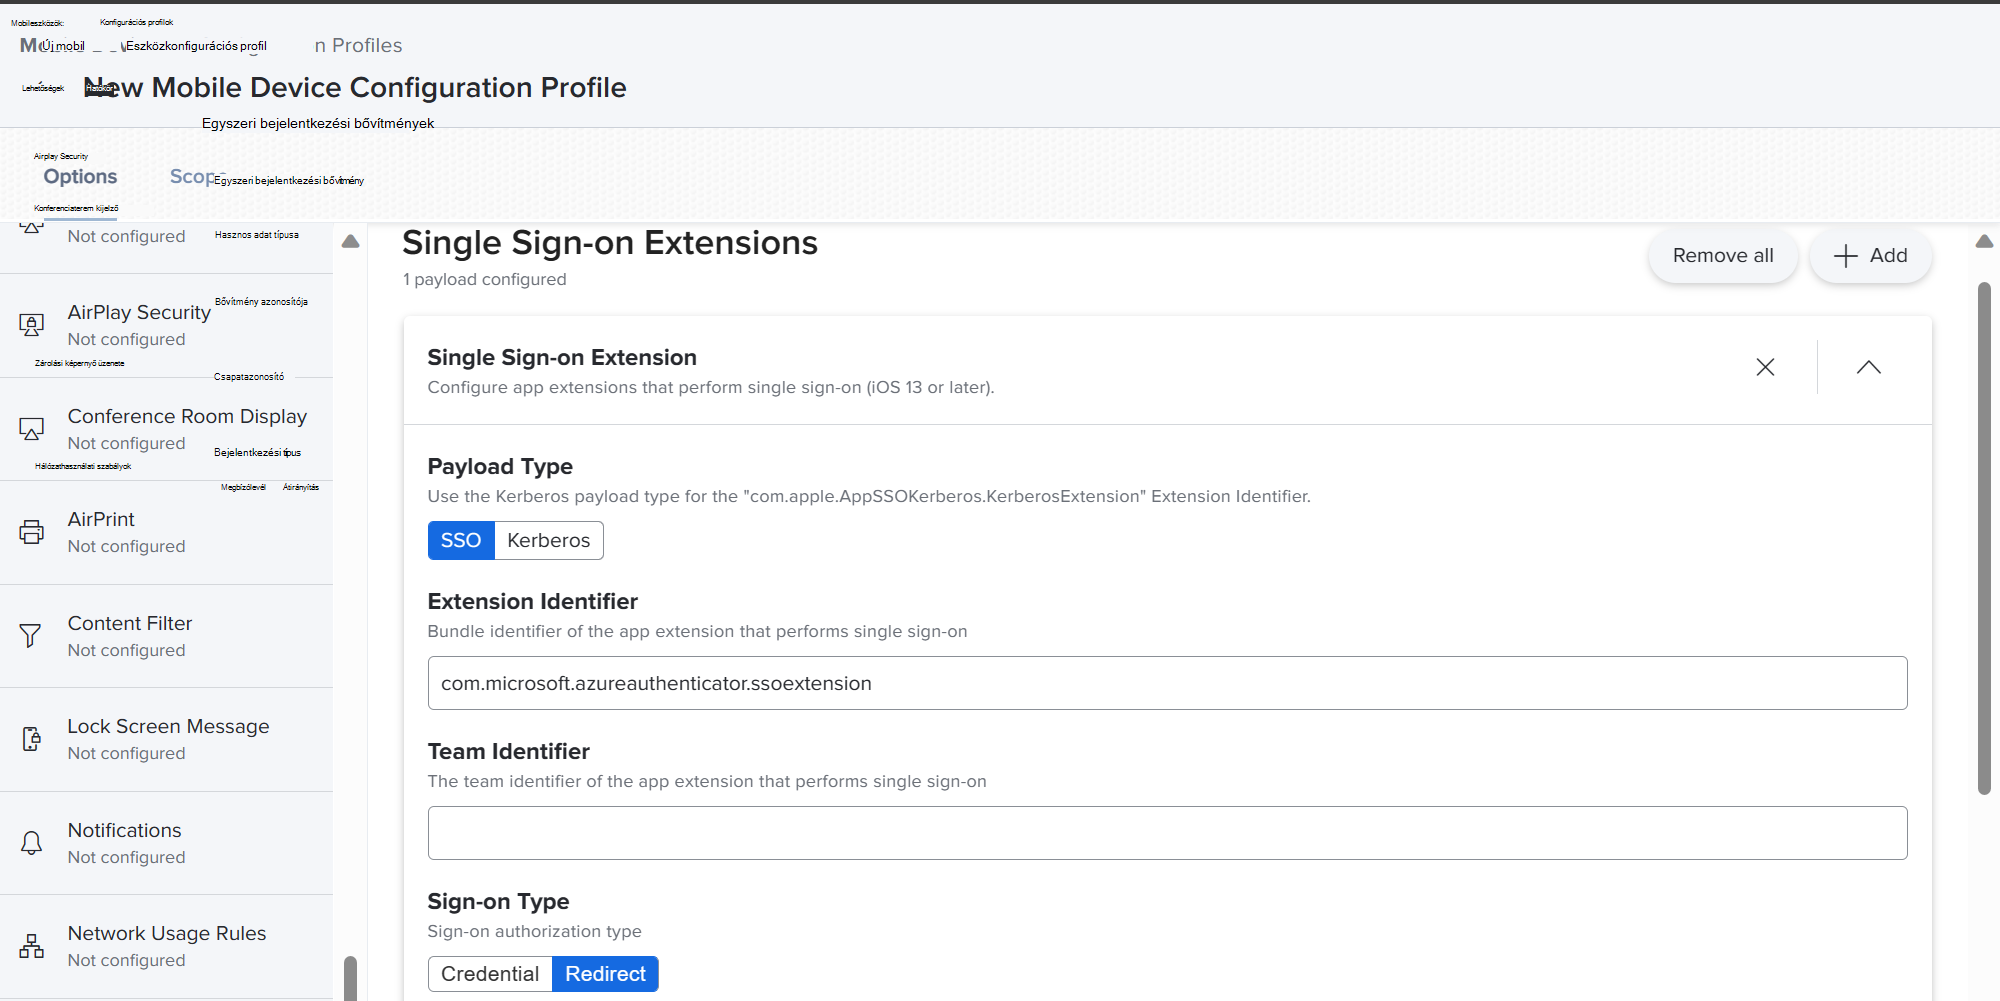Add a new payload with Add

(1870, 255)
